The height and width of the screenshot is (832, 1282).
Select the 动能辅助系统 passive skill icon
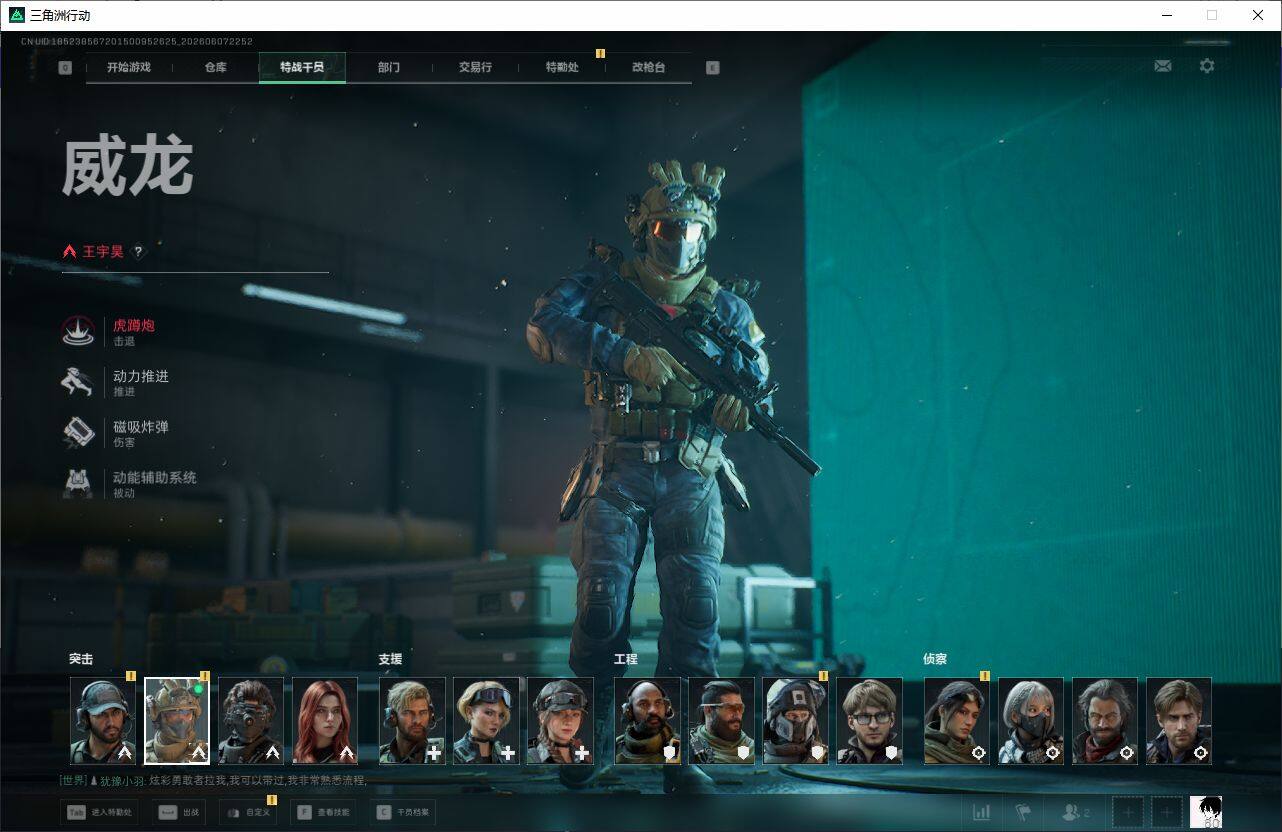pos(78,483)
